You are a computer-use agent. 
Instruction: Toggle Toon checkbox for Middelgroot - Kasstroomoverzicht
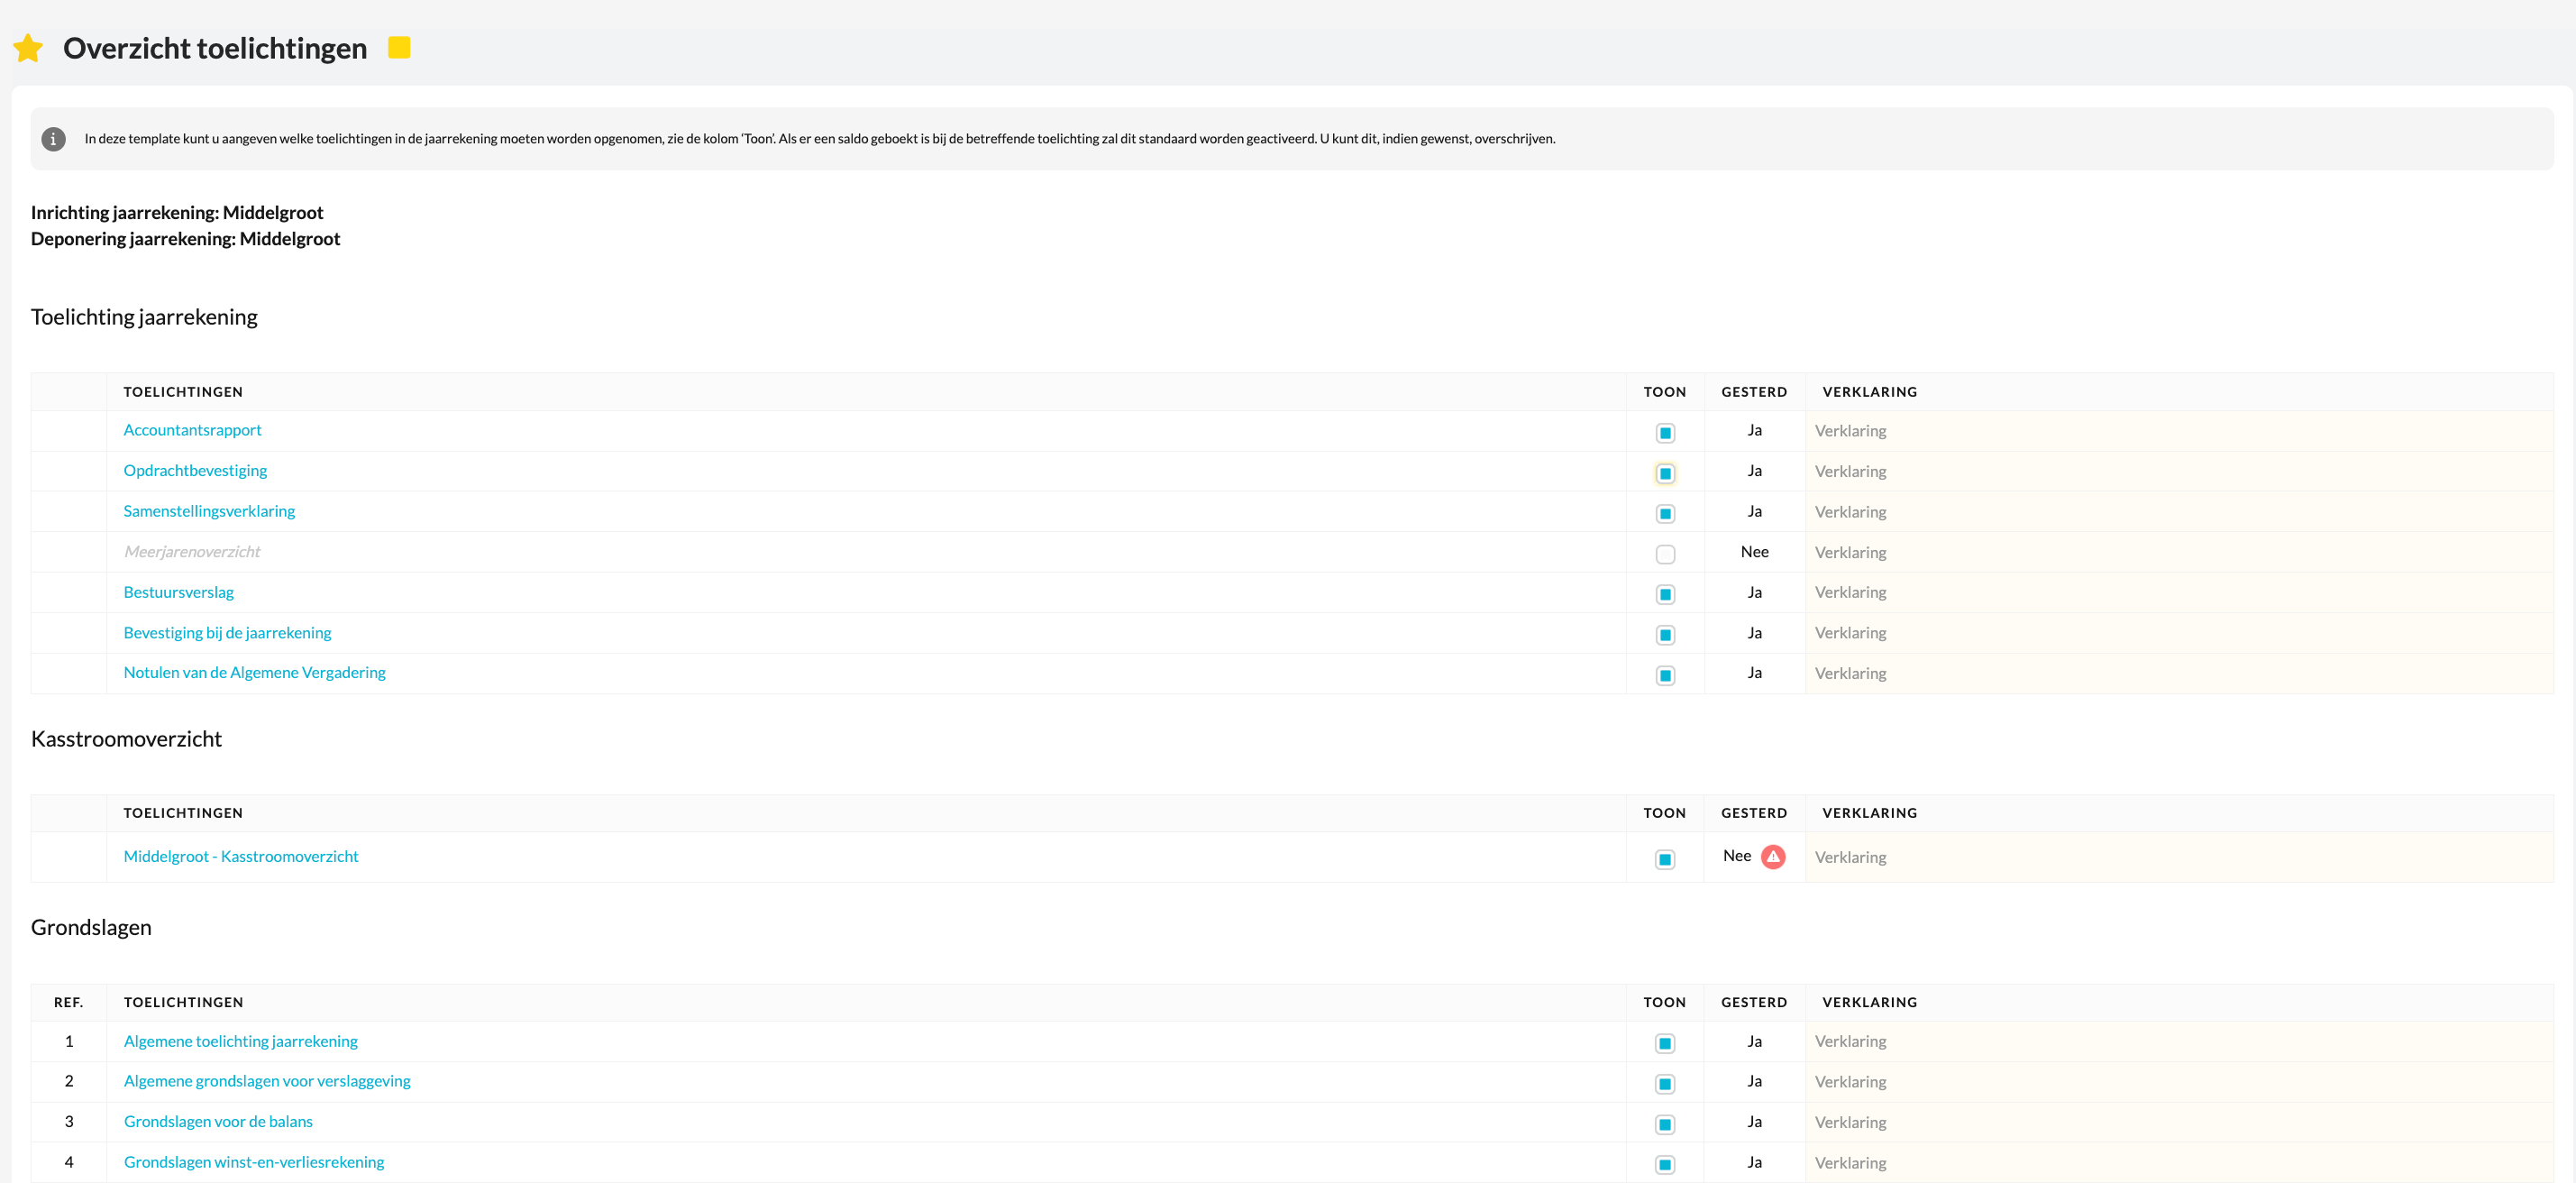pos(1664,859)
